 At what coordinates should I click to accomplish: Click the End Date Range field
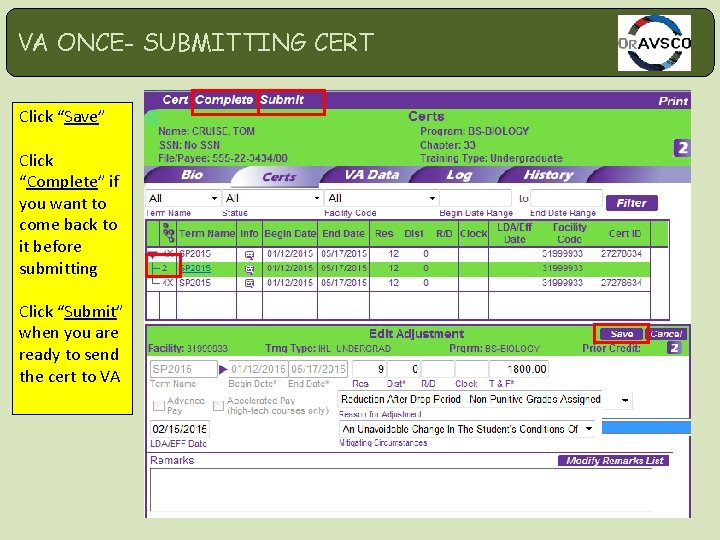tap(566, 198)
